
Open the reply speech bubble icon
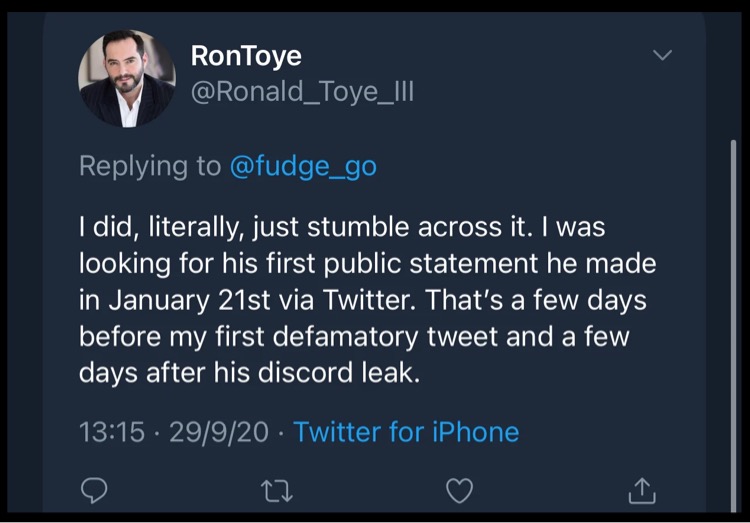(x=94, y=490)
